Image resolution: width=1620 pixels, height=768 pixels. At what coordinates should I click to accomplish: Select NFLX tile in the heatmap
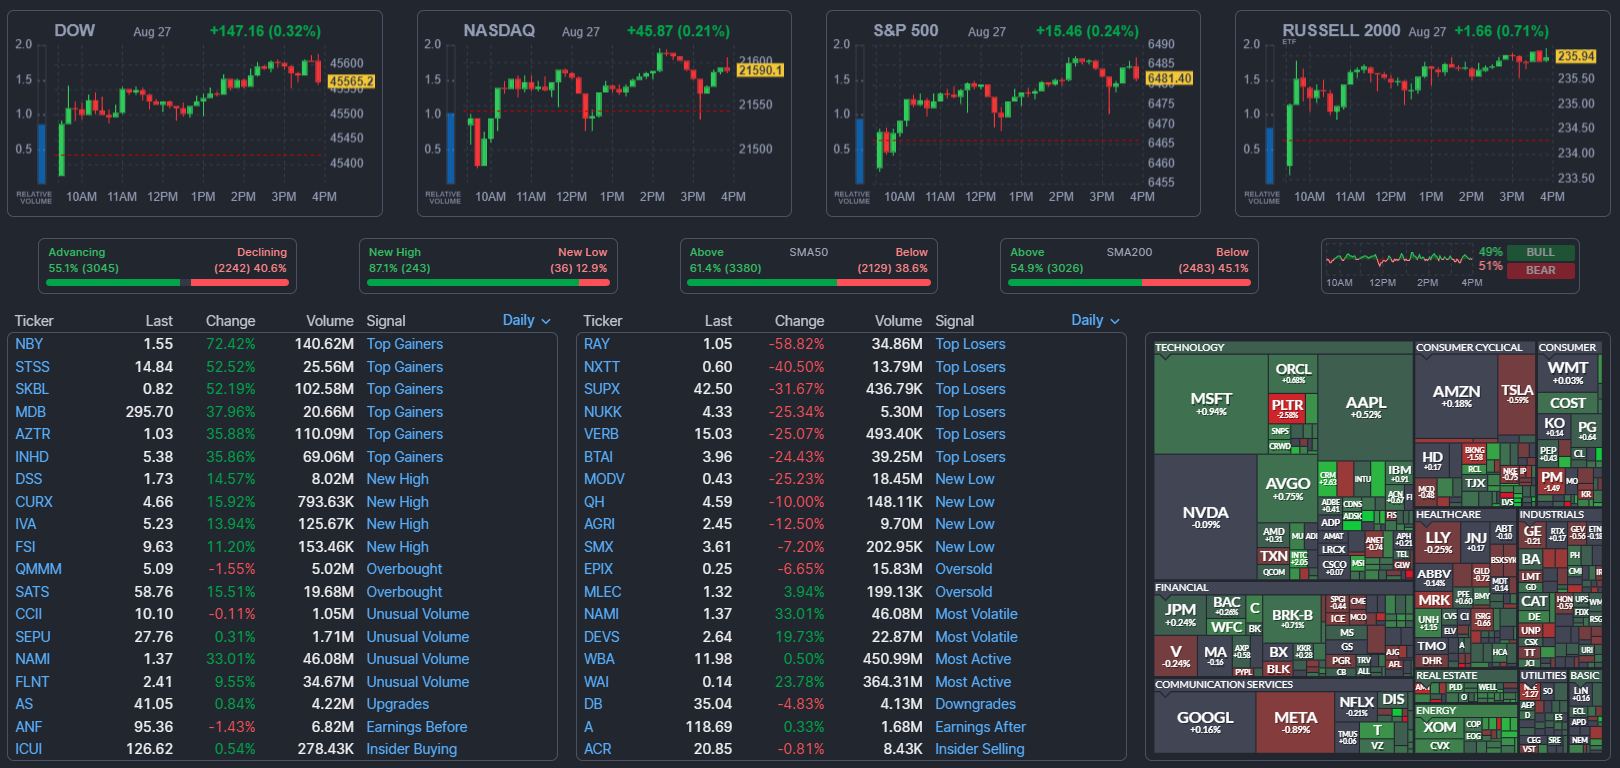(1357, 707)
